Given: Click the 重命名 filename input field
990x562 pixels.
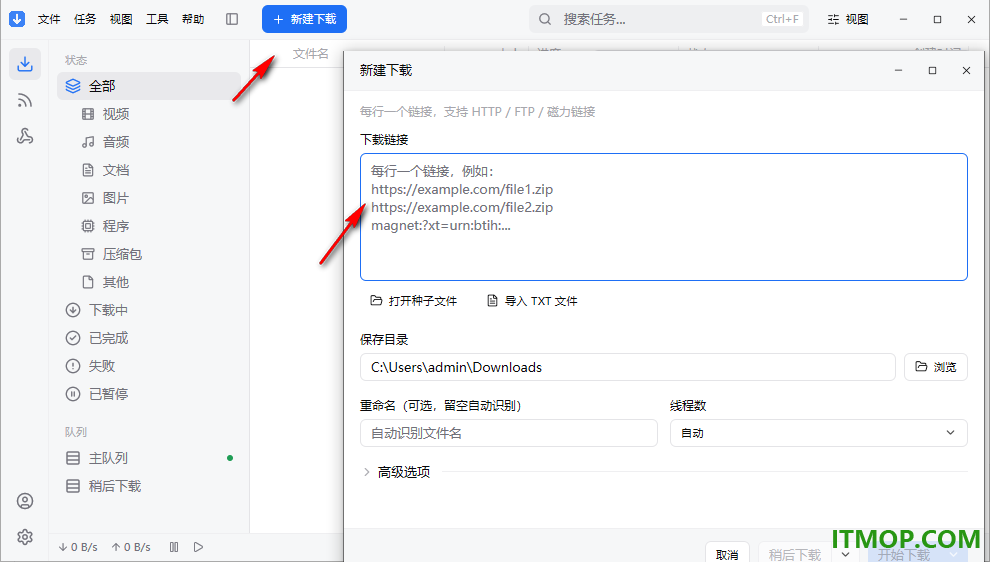Looking at the screenshot, I should click(x=509, y=433).
